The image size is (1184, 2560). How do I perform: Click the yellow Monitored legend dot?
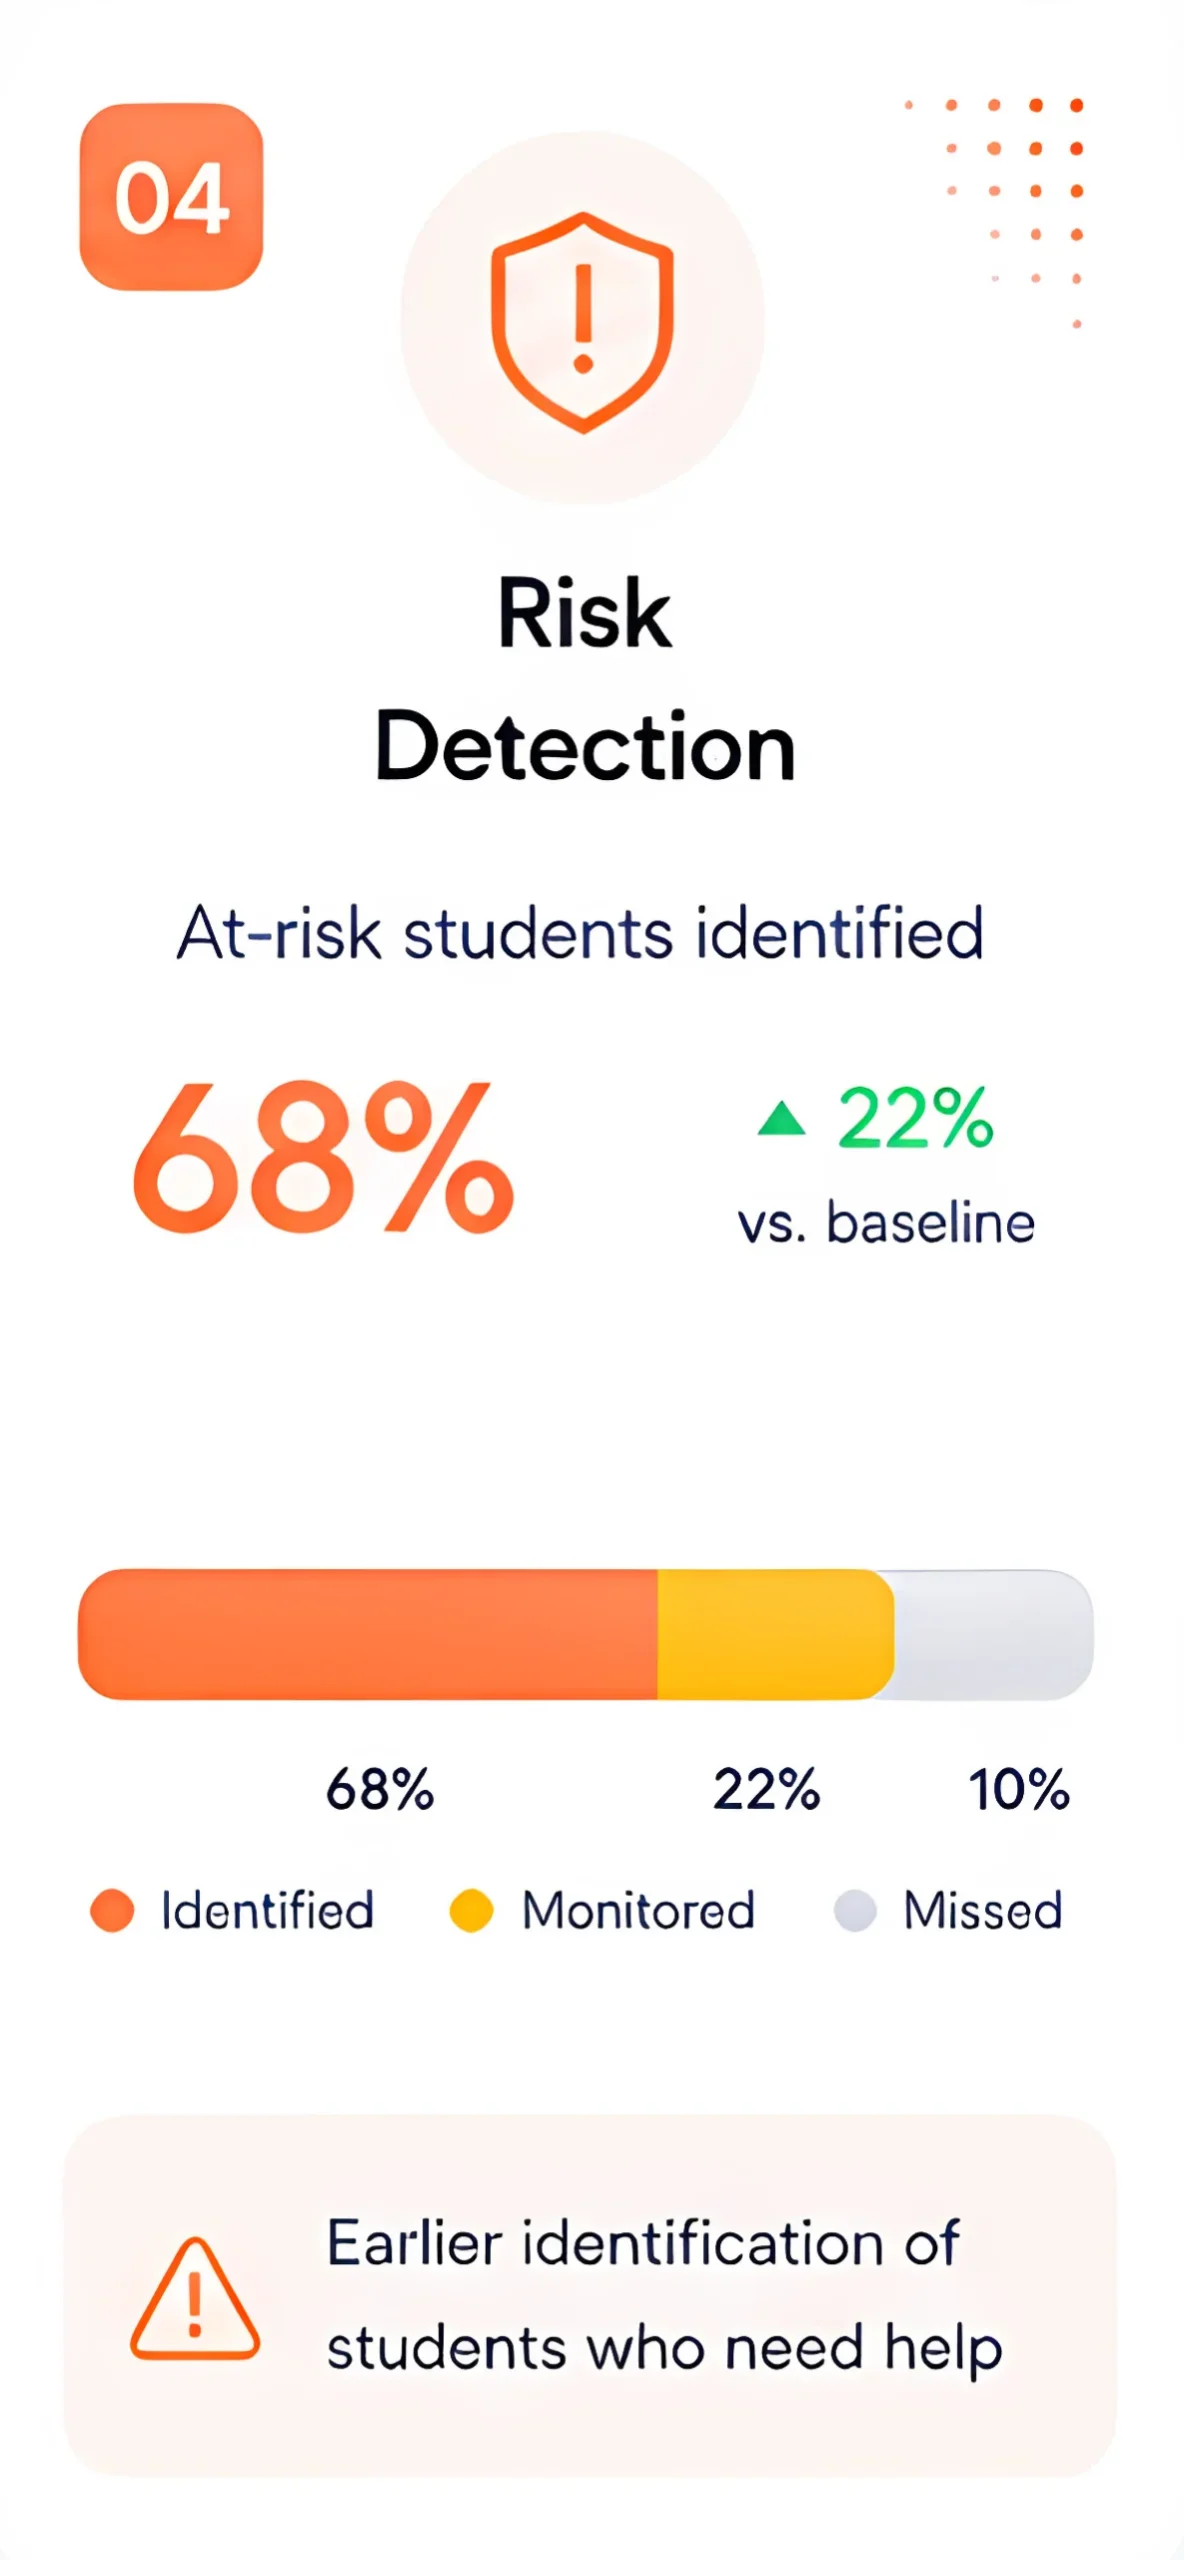click(x=471, y=1910)
